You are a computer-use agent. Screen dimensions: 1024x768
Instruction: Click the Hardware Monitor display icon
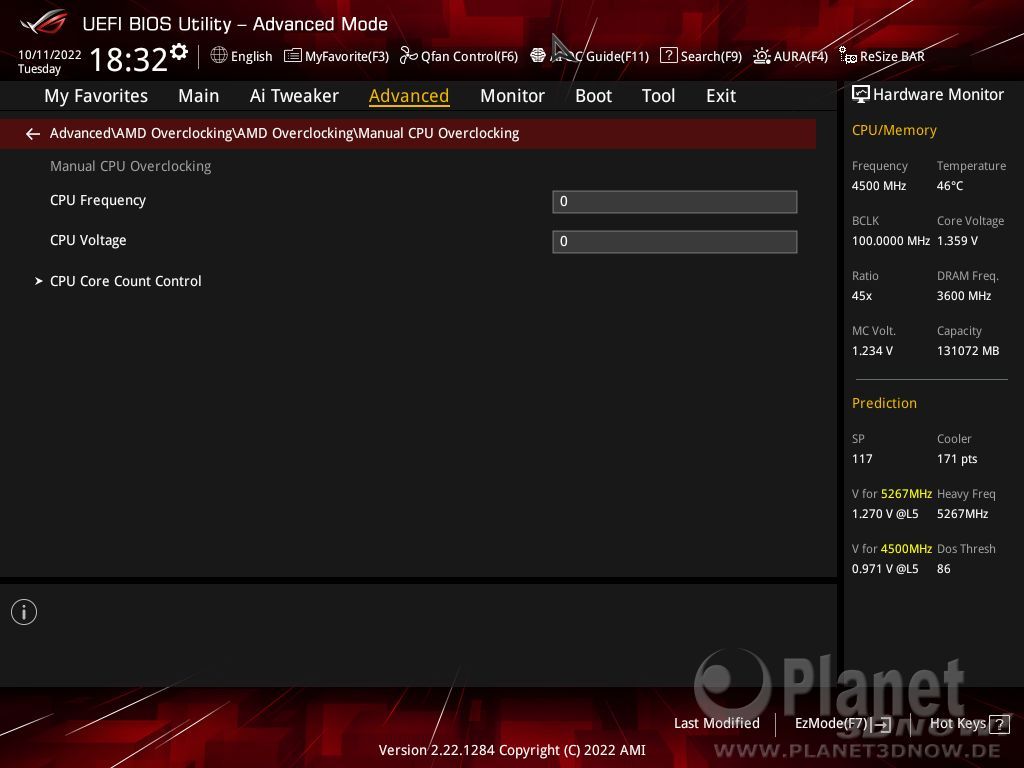point(861,95)
